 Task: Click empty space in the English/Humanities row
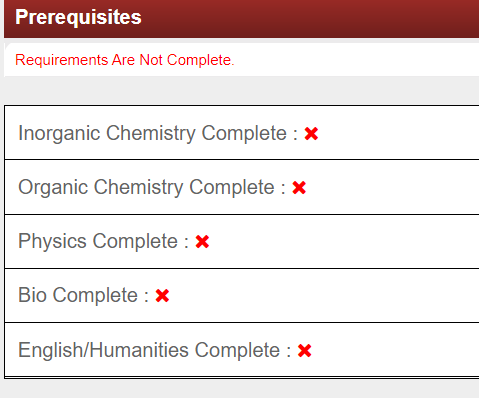397,350
